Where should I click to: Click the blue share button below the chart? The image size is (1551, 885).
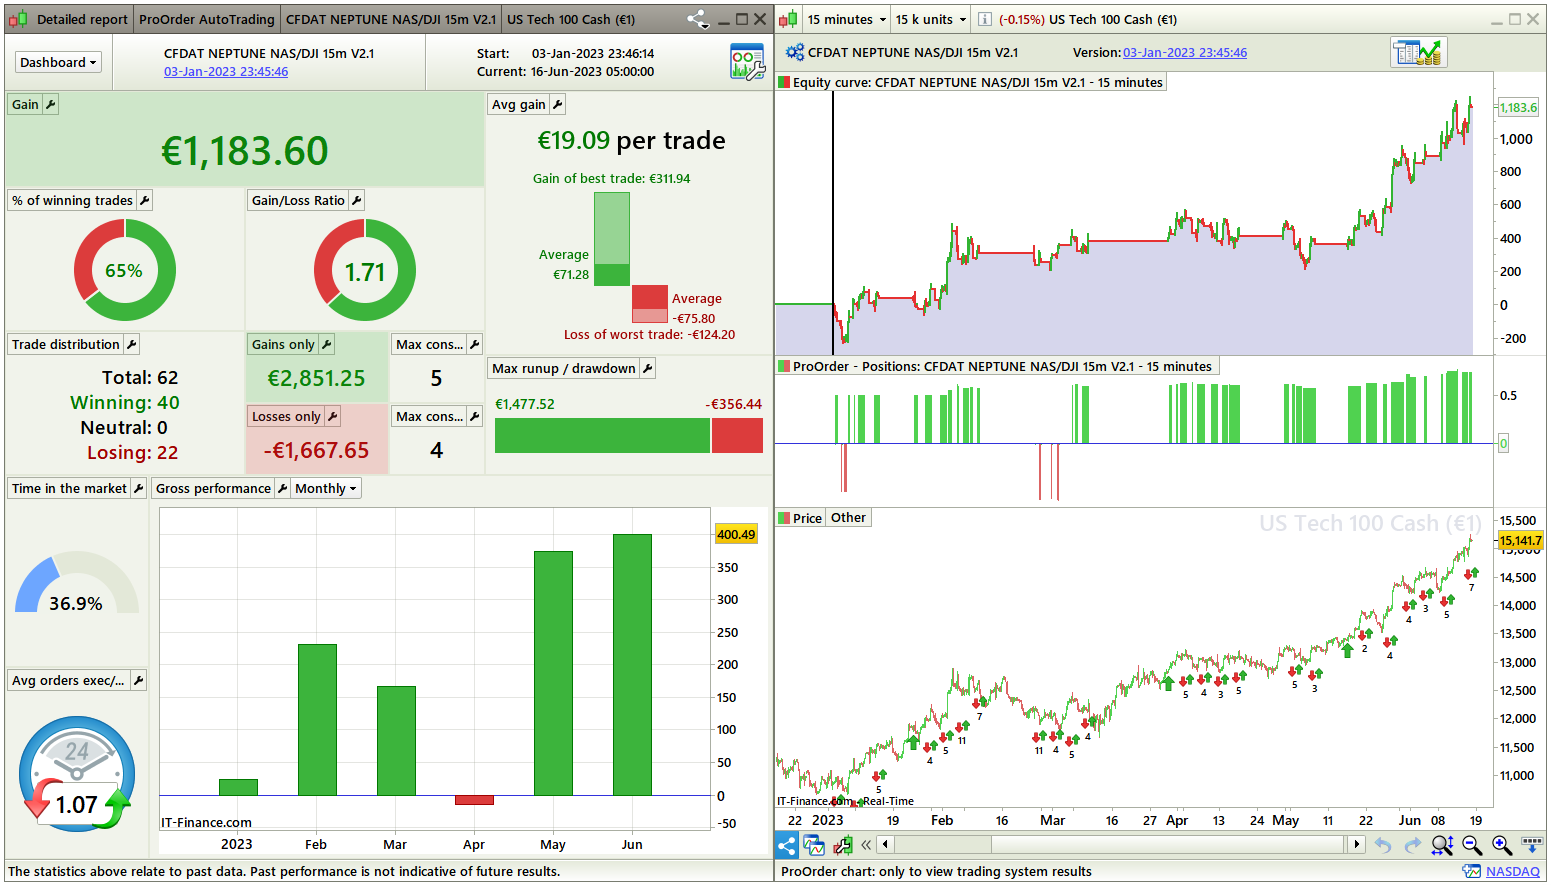pos(787,845)
